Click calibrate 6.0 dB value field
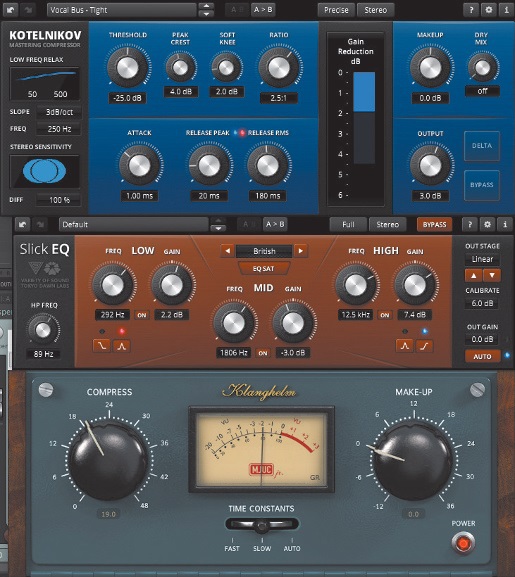The image size is (515, 577). (482, 304)
